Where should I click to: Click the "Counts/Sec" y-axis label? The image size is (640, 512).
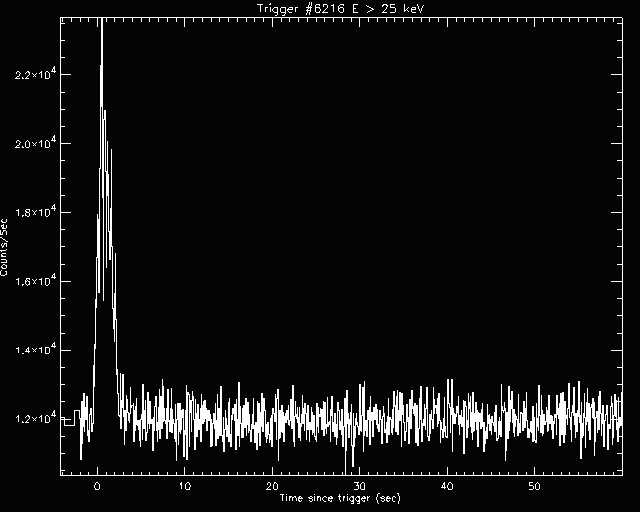pos(4,247)
